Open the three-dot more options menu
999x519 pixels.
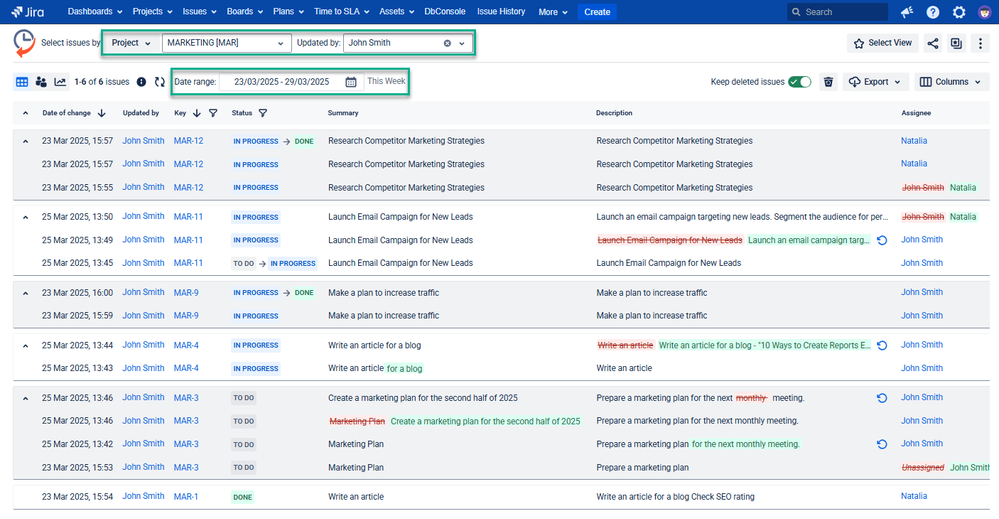coord(980,43)
